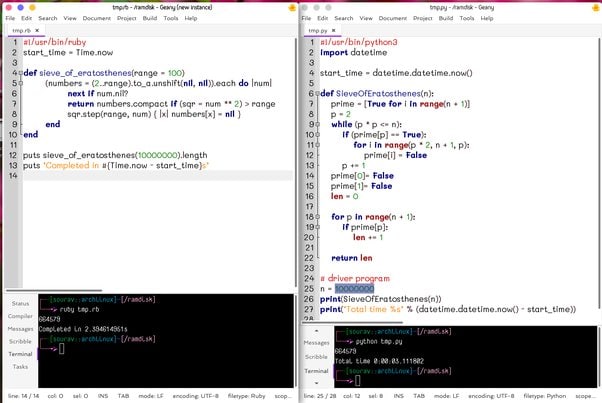The width and height of the screenshot is (602, 403).
Task: Click 'start_time = Time.now' line in tmp.rb
Action: pyautogui.click(x=68, y=53)
